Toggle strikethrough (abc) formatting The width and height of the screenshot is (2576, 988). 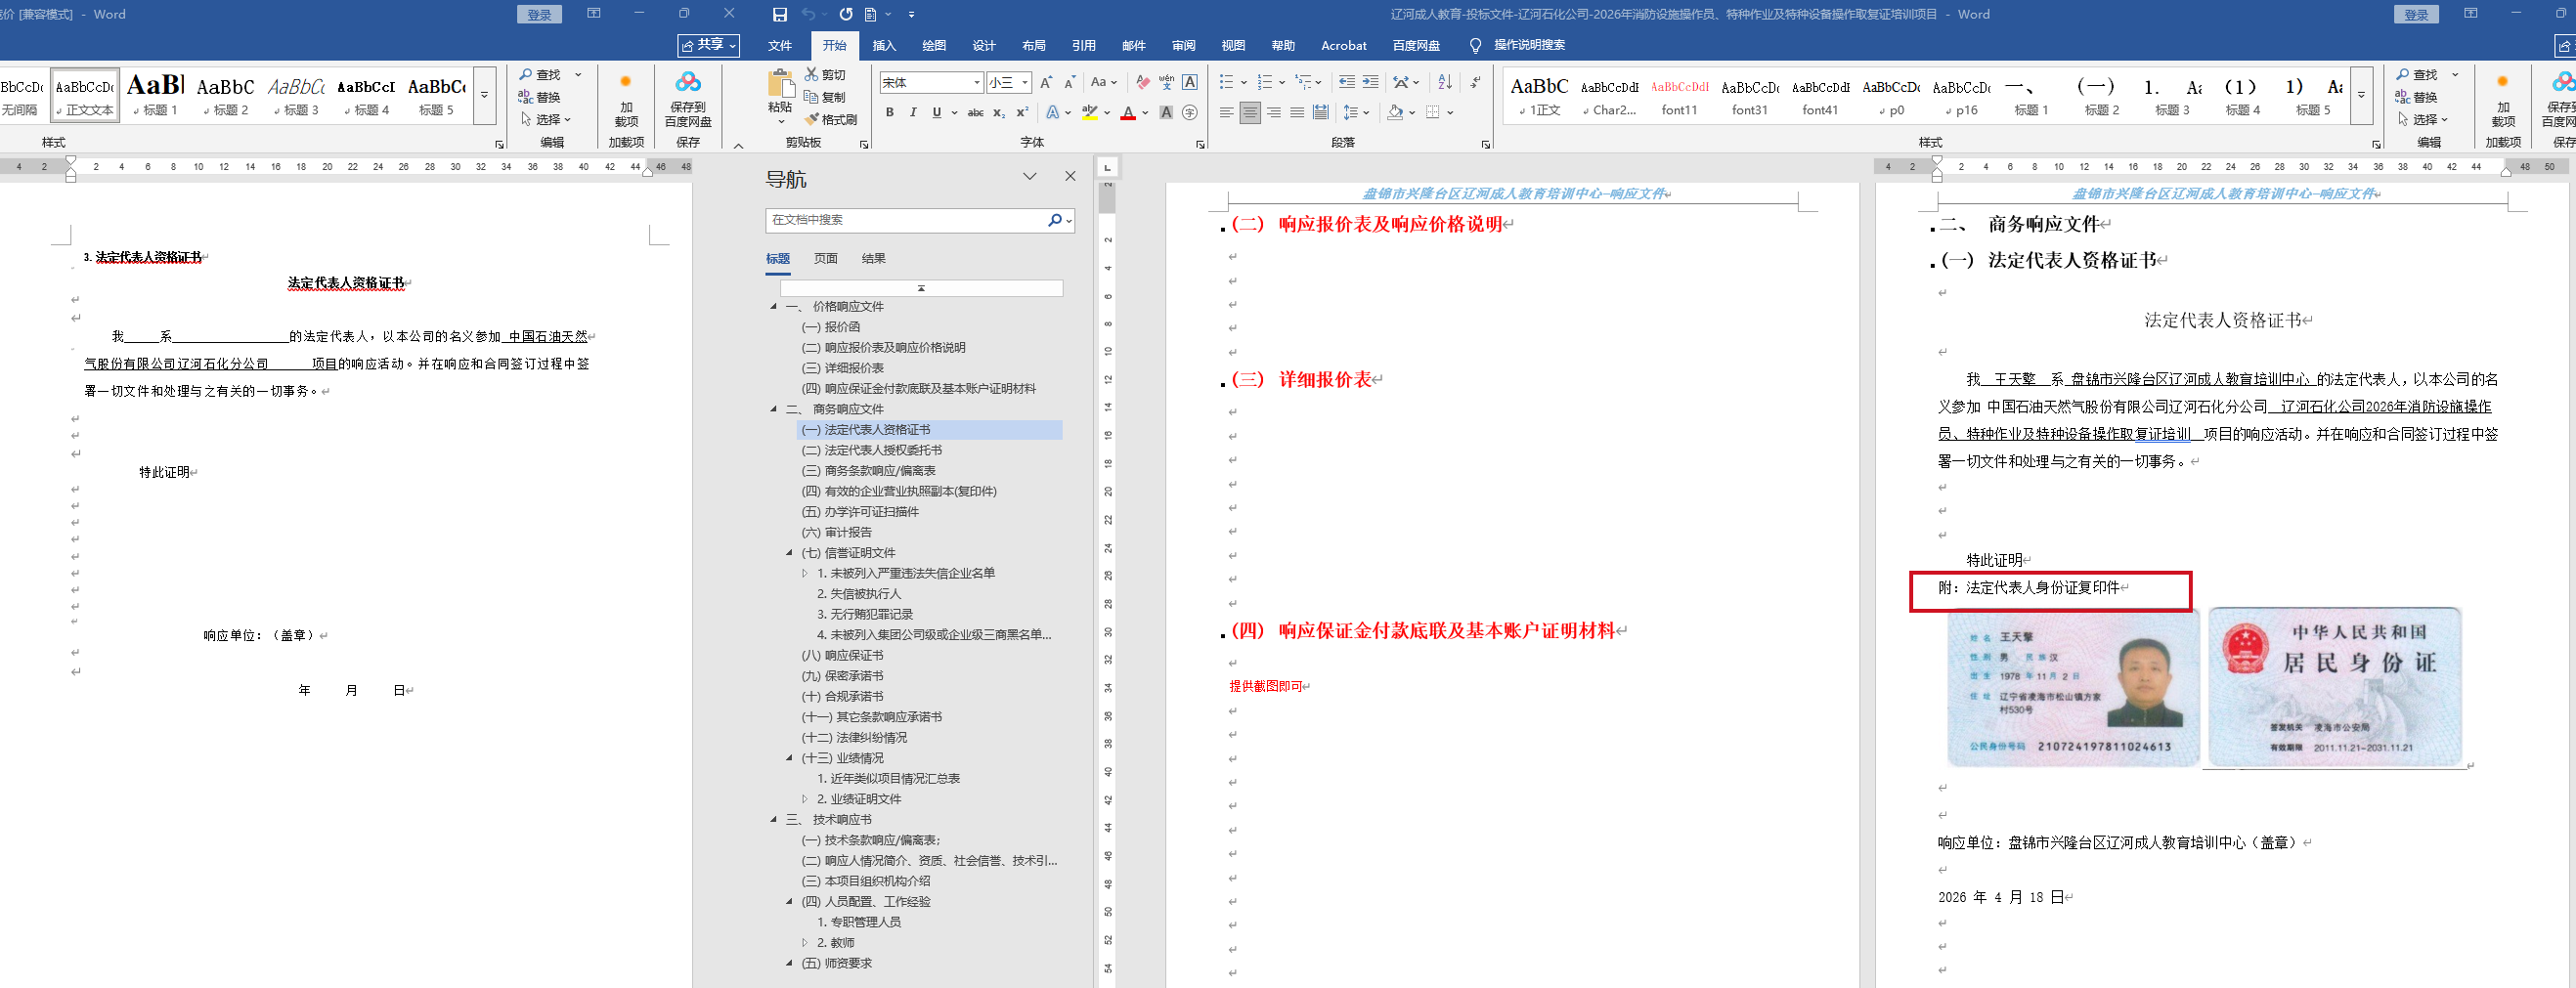point(975,113)
